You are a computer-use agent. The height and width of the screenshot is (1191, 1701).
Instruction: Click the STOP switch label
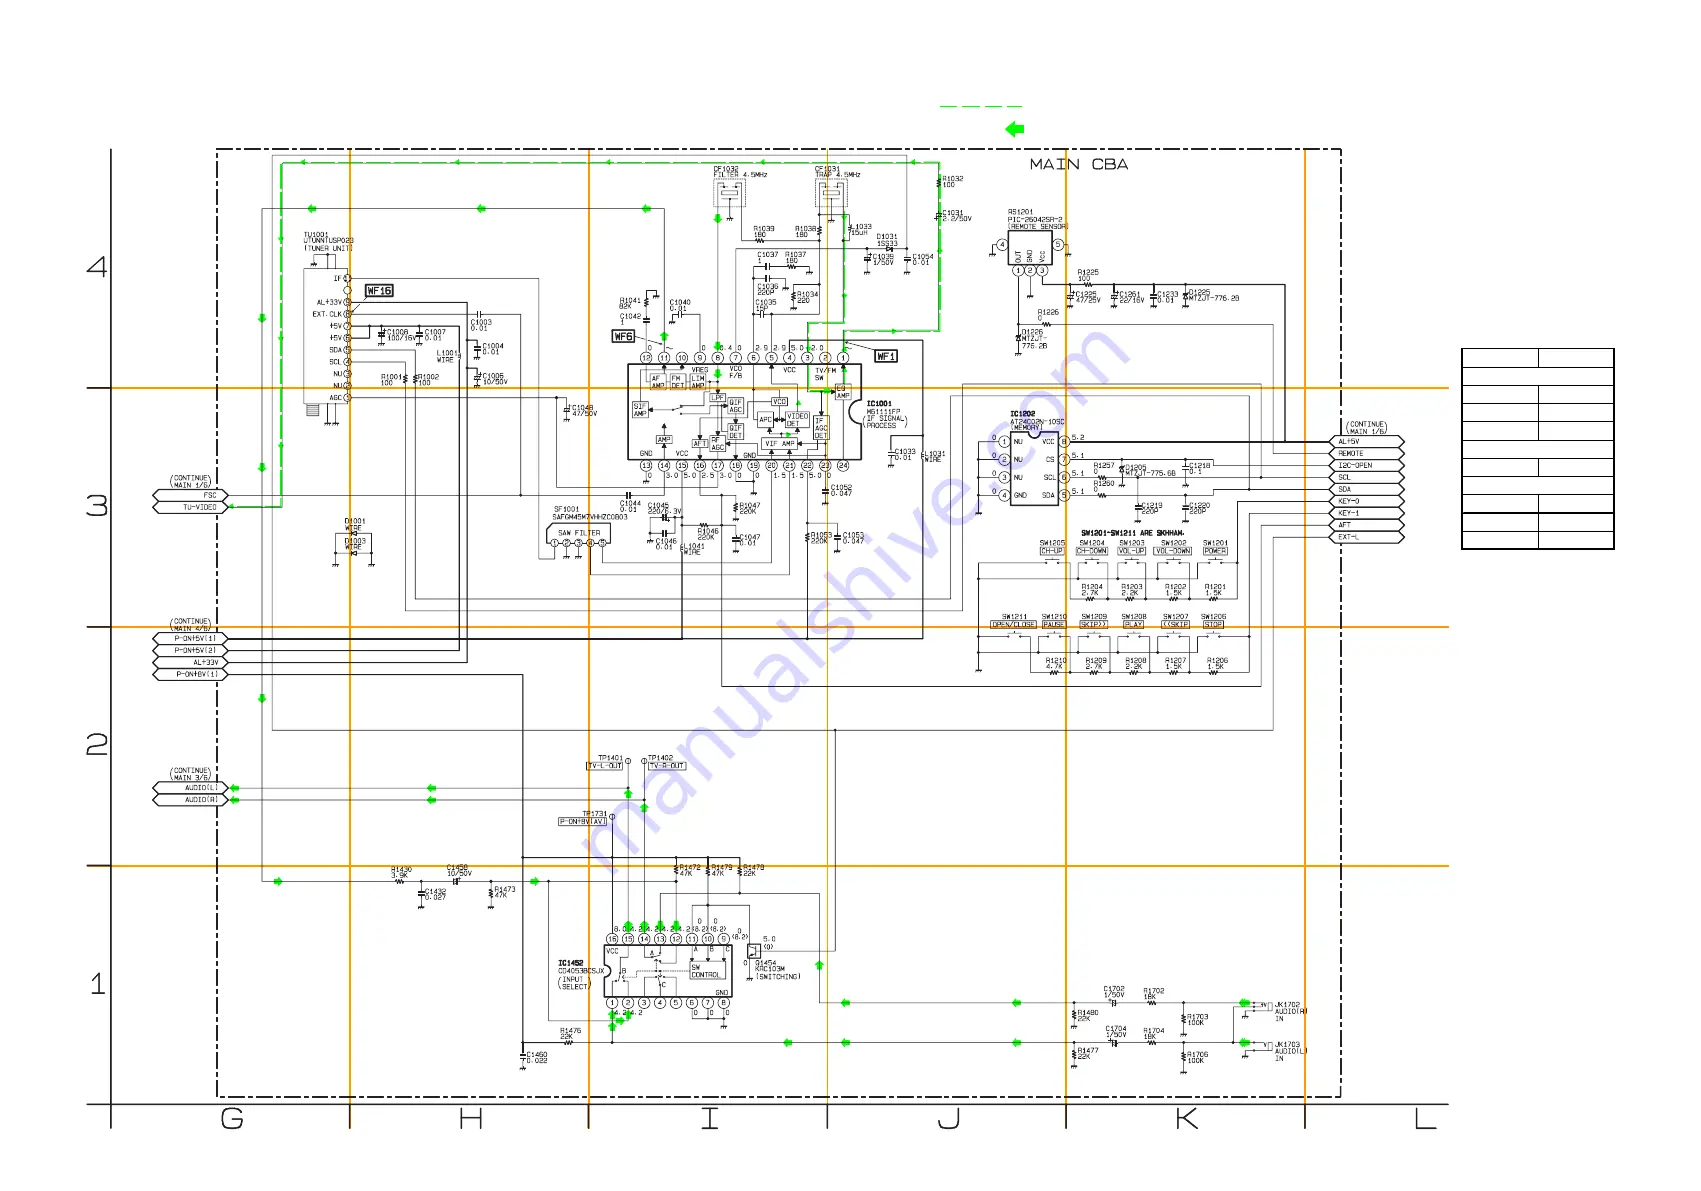click(x=1213, y=625)
